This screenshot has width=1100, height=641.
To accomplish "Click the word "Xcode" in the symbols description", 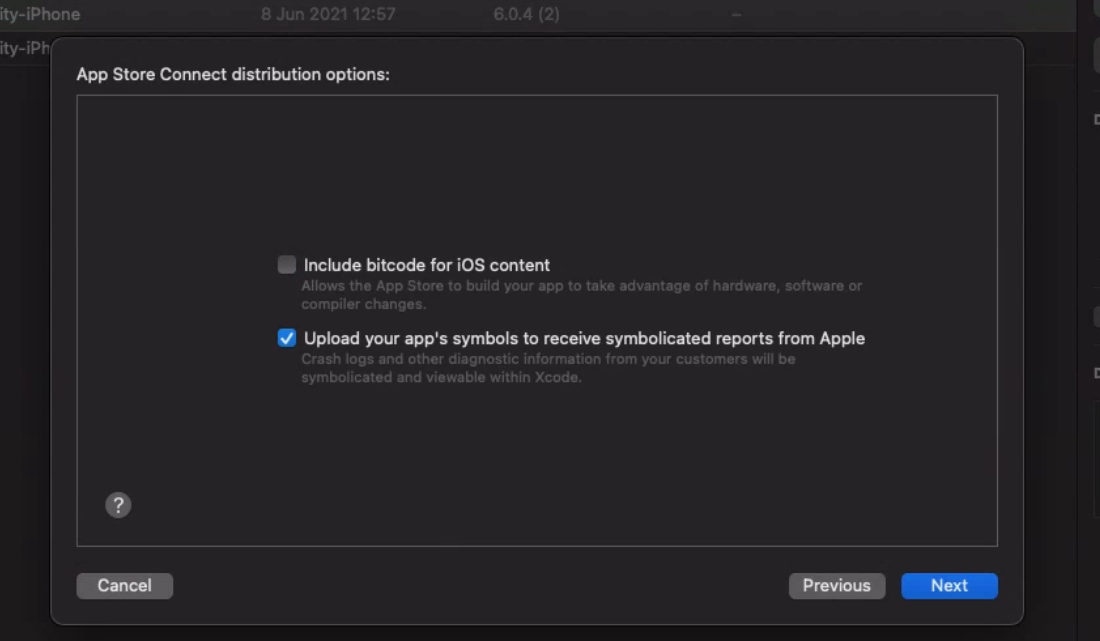I will coord(558,378).
